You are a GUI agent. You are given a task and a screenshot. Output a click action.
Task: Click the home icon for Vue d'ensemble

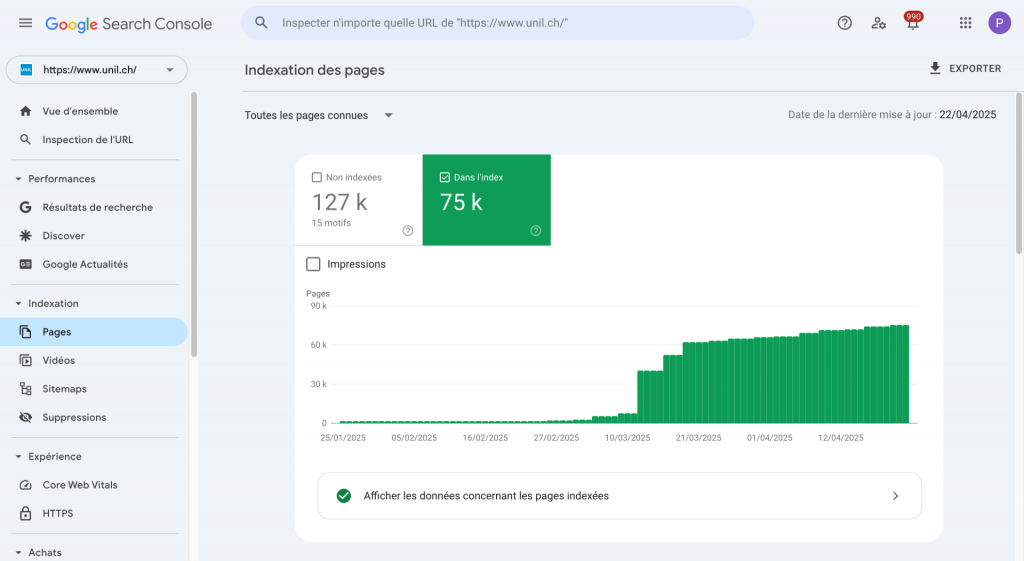point(25,111)
